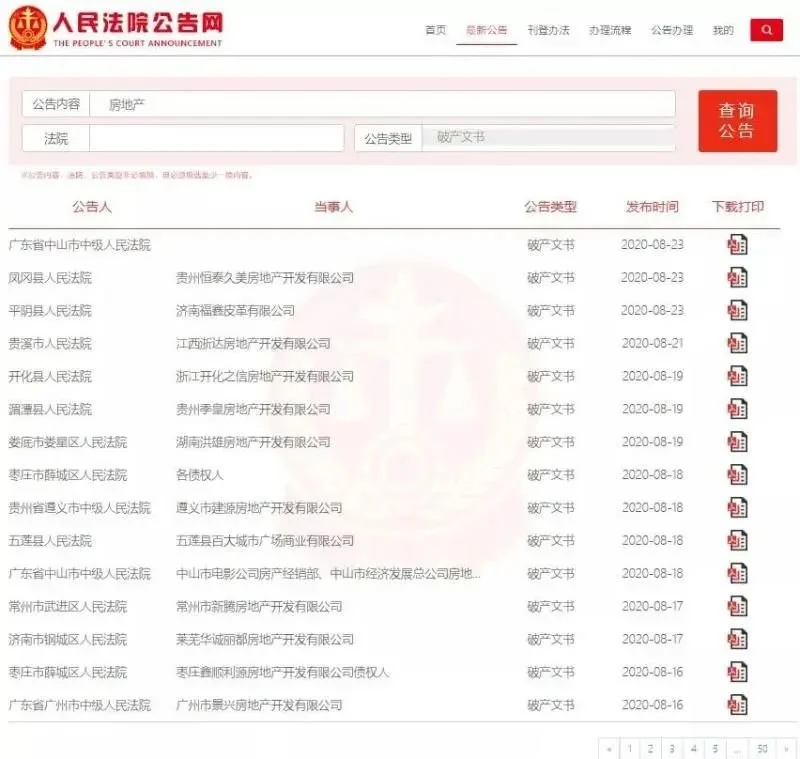Open the 公告类型 dropdown showing 破产文书
The width and height of the screenshot is (800, 759).
click(548, 138)
